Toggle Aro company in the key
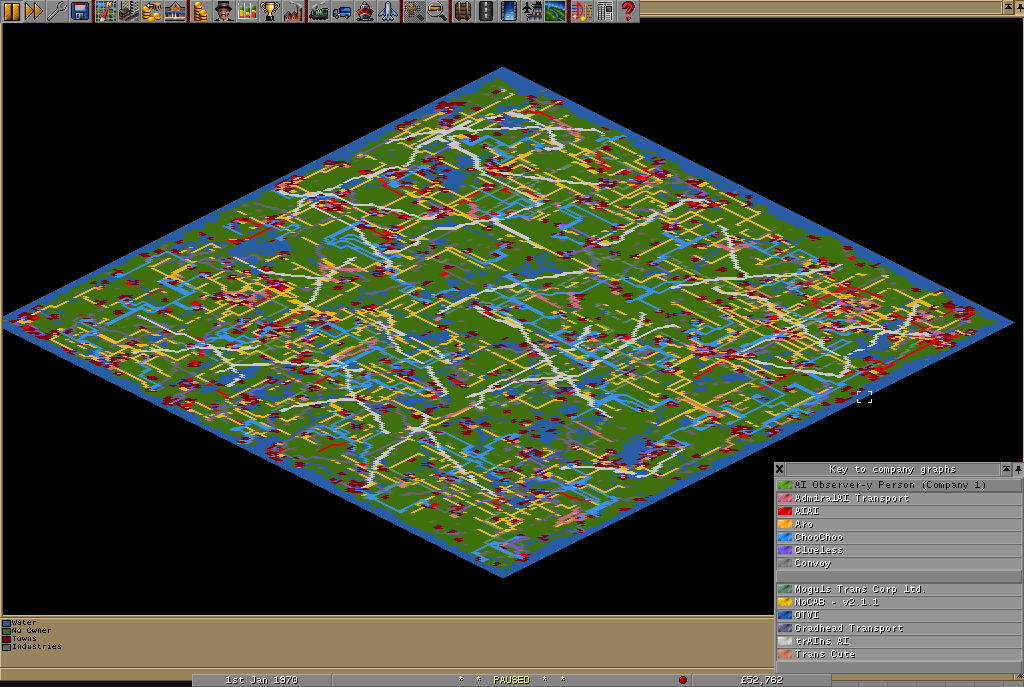This screenshot has height=687, width=1024. pyautogui.click(x=898, y=524)
